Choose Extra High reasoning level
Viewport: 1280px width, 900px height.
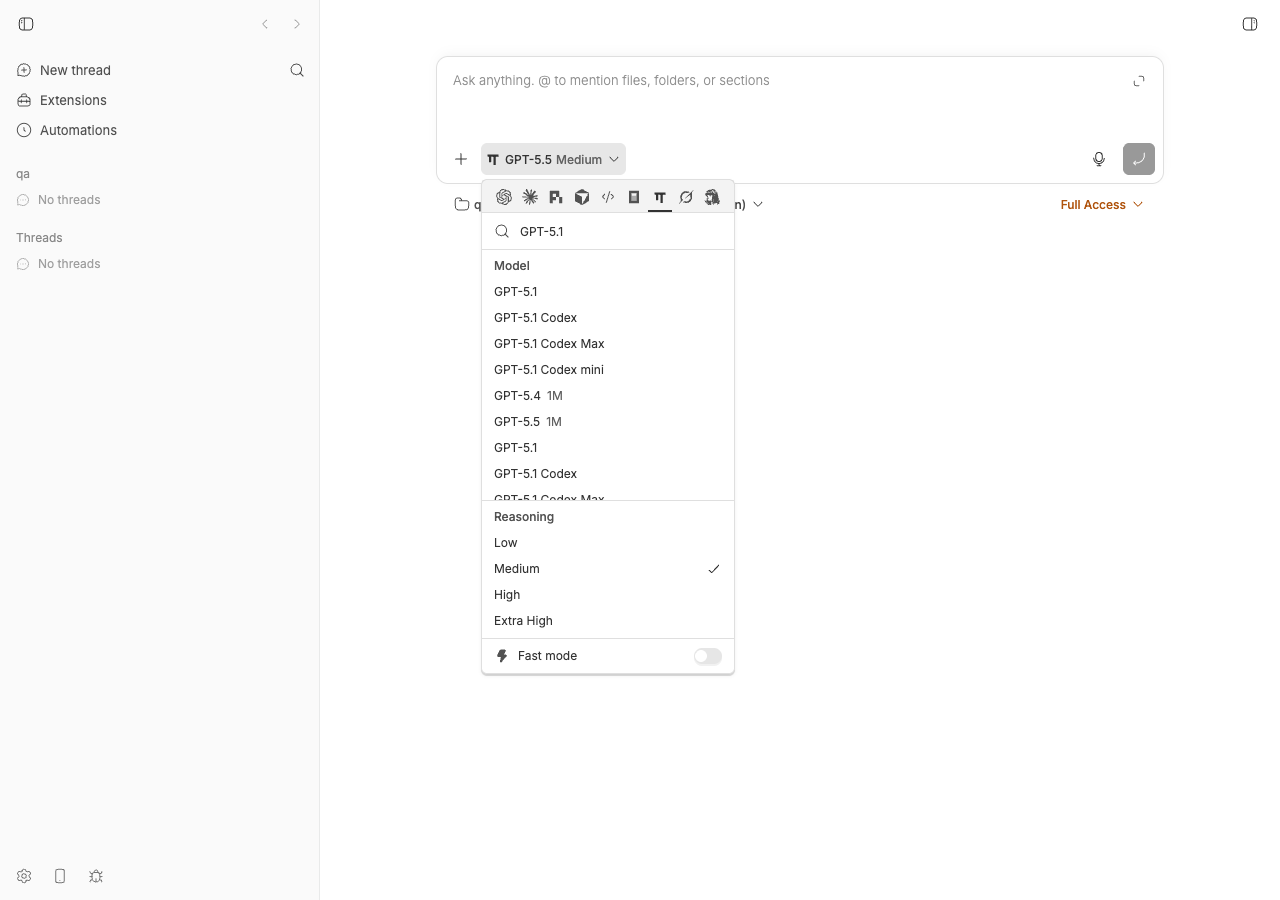[x=608, y=620]
